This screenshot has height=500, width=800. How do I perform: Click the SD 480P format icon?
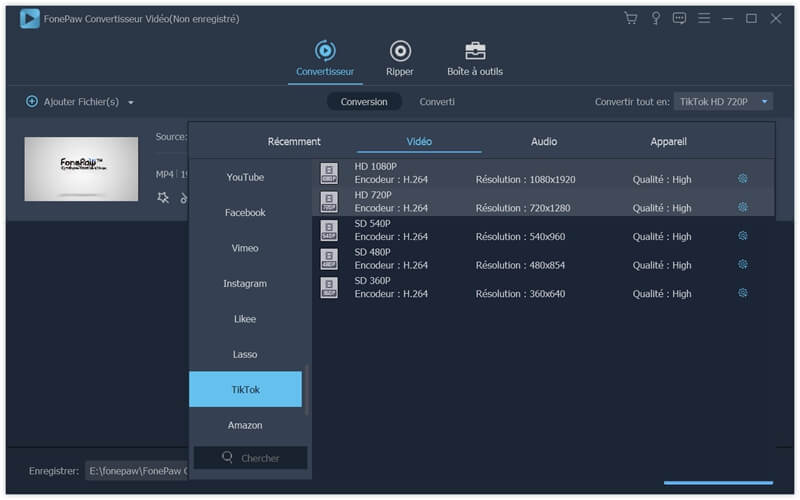coord(329,259)
